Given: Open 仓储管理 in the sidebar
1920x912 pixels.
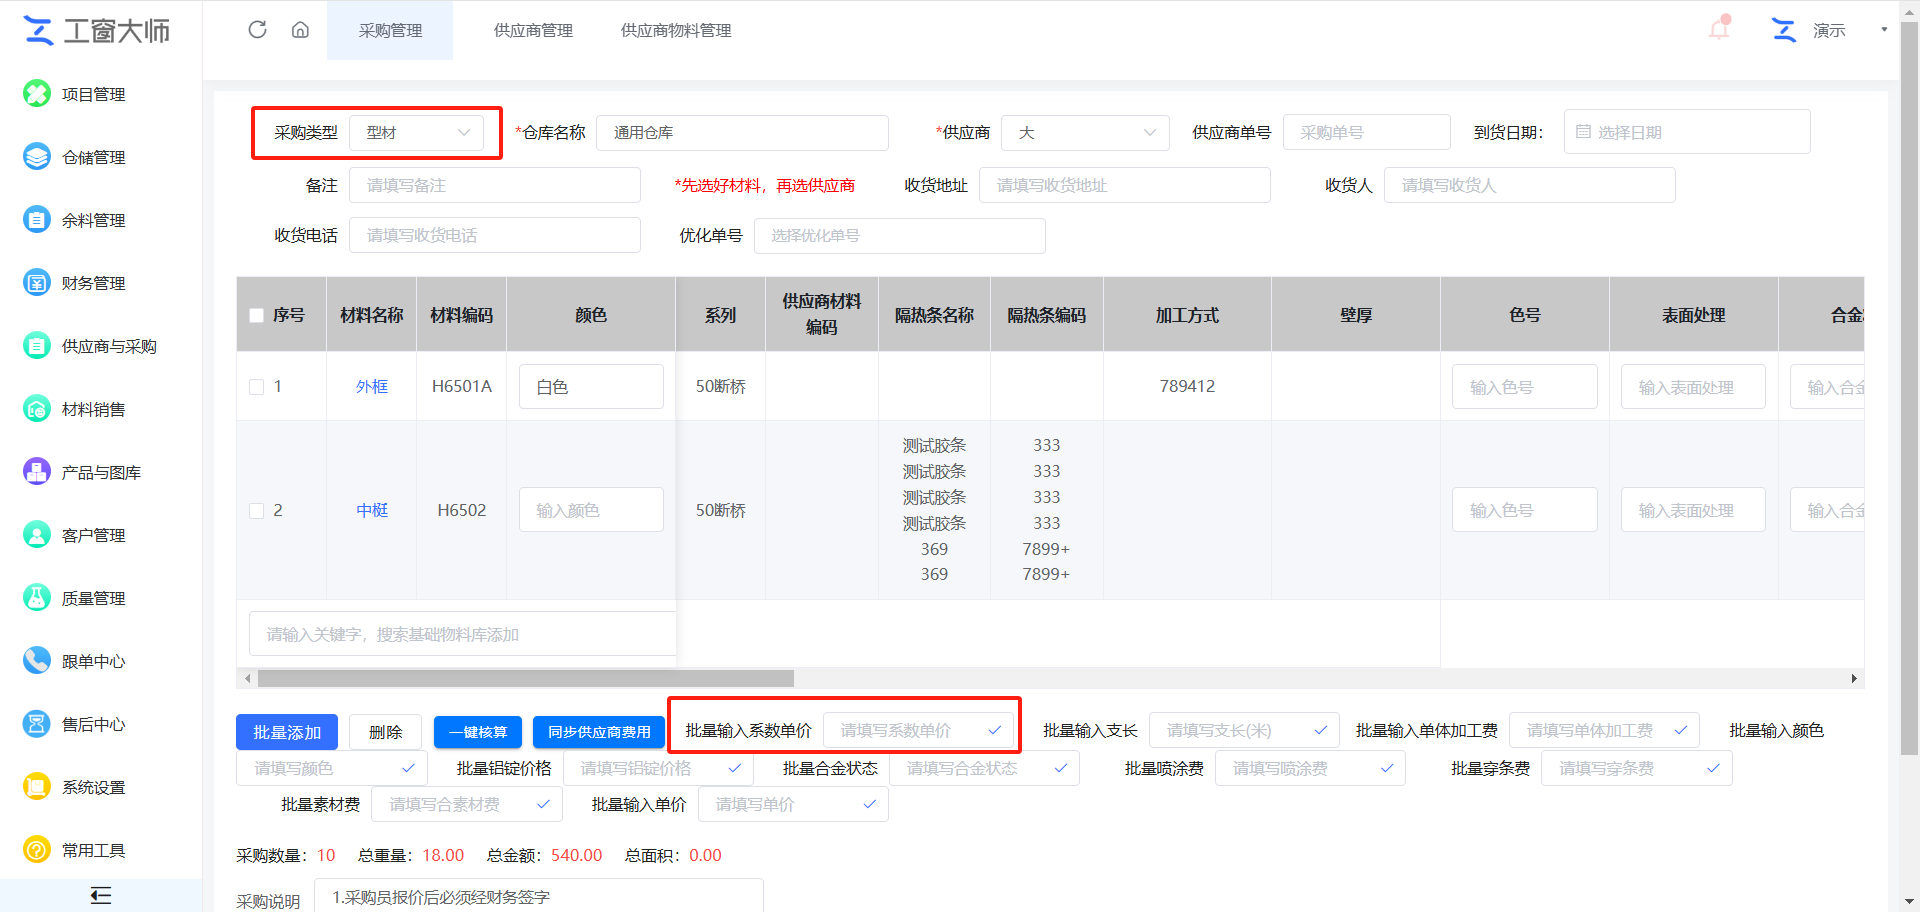Looking at the screenshot, I should pyautogui.click(x=93, y=157).
